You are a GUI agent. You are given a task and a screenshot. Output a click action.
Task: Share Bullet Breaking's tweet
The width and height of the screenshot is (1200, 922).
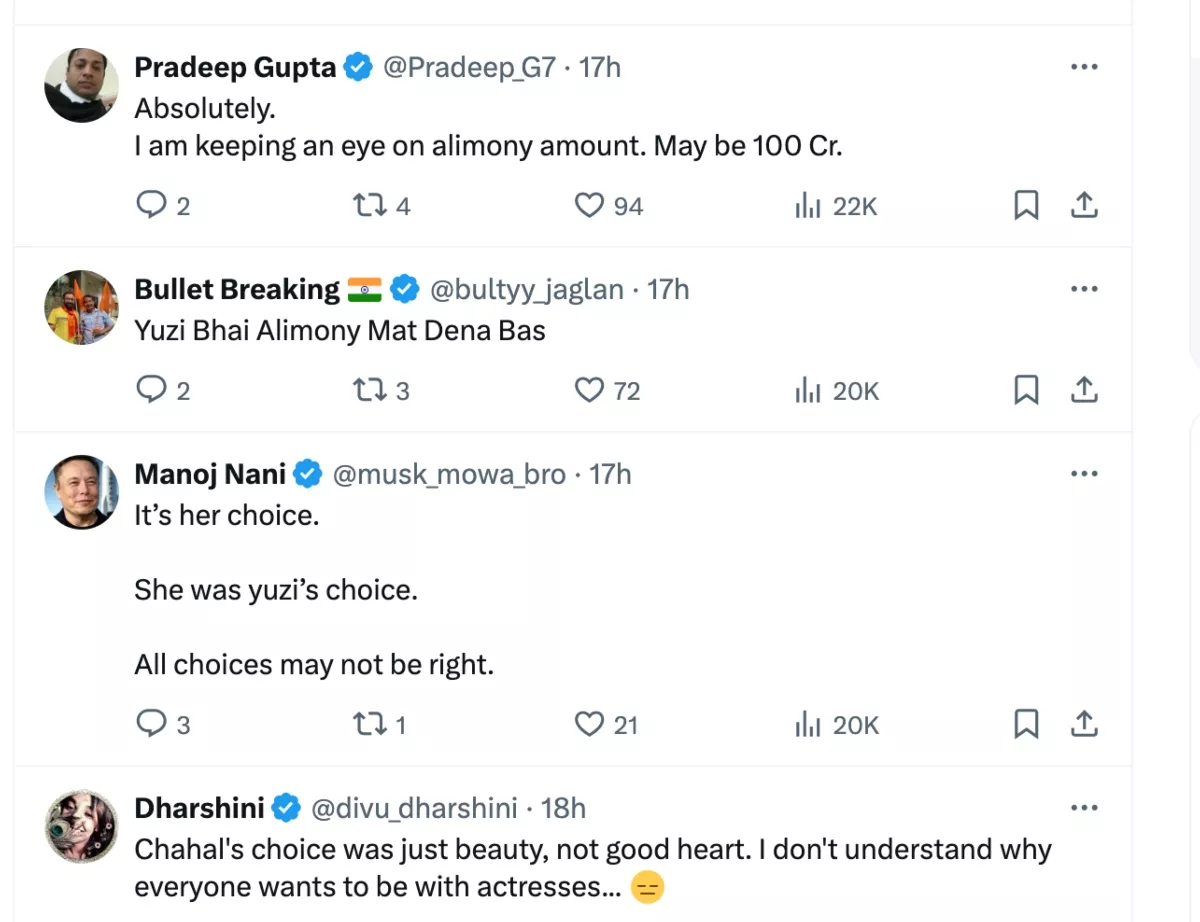click(1084, 390)
